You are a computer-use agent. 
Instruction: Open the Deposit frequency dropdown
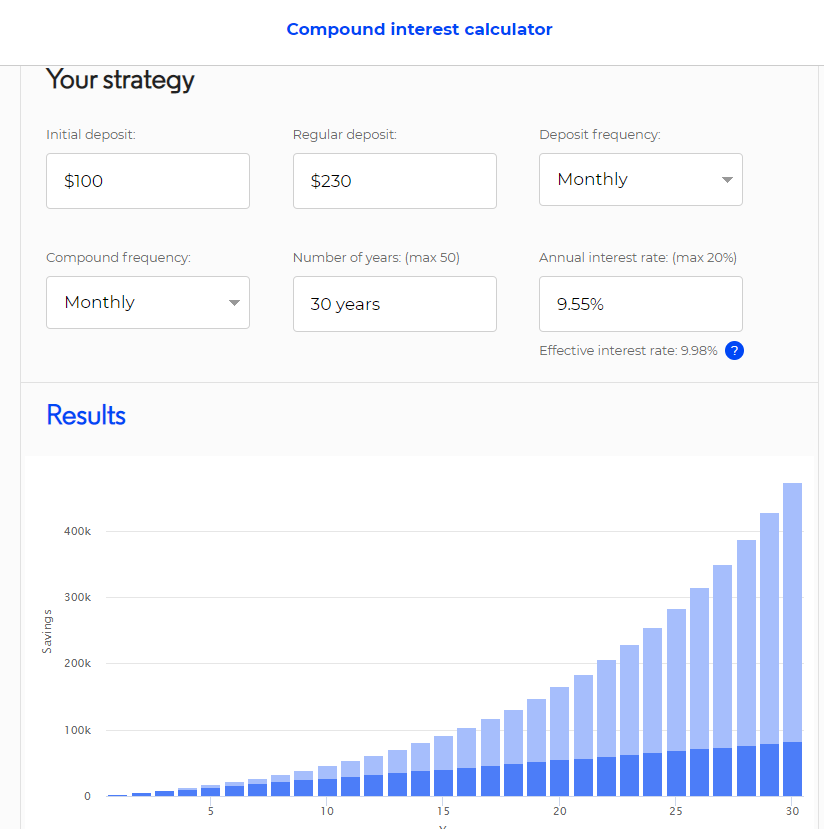coord(641,180)
